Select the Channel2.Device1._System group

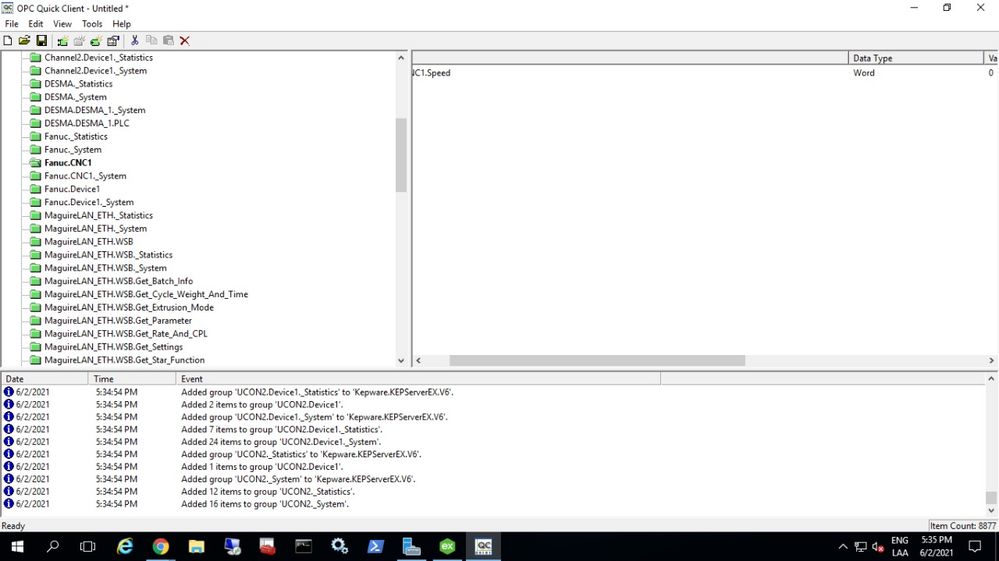tap(96, 71)
